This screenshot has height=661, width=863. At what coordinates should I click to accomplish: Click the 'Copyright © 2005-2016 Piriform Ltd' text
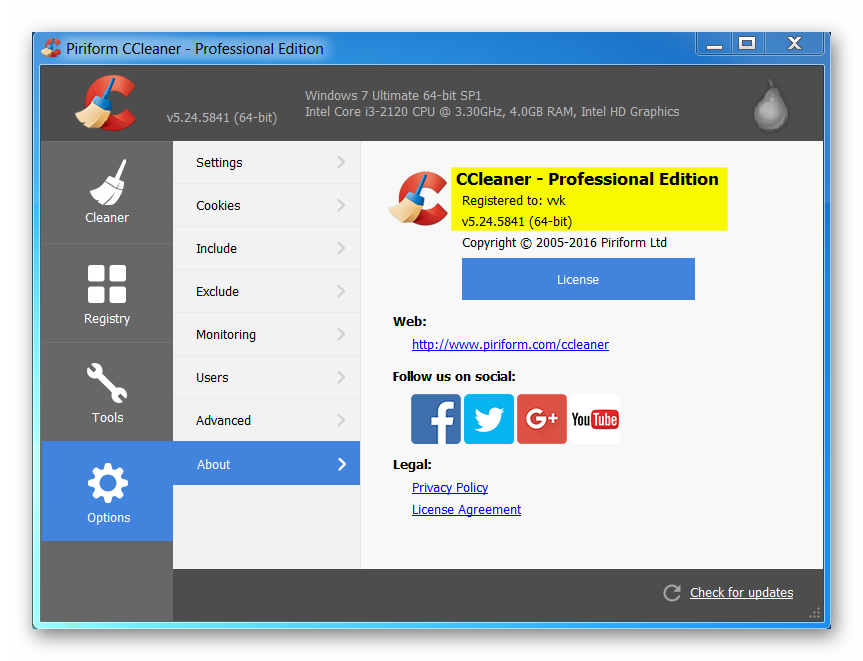coord(564,243)
